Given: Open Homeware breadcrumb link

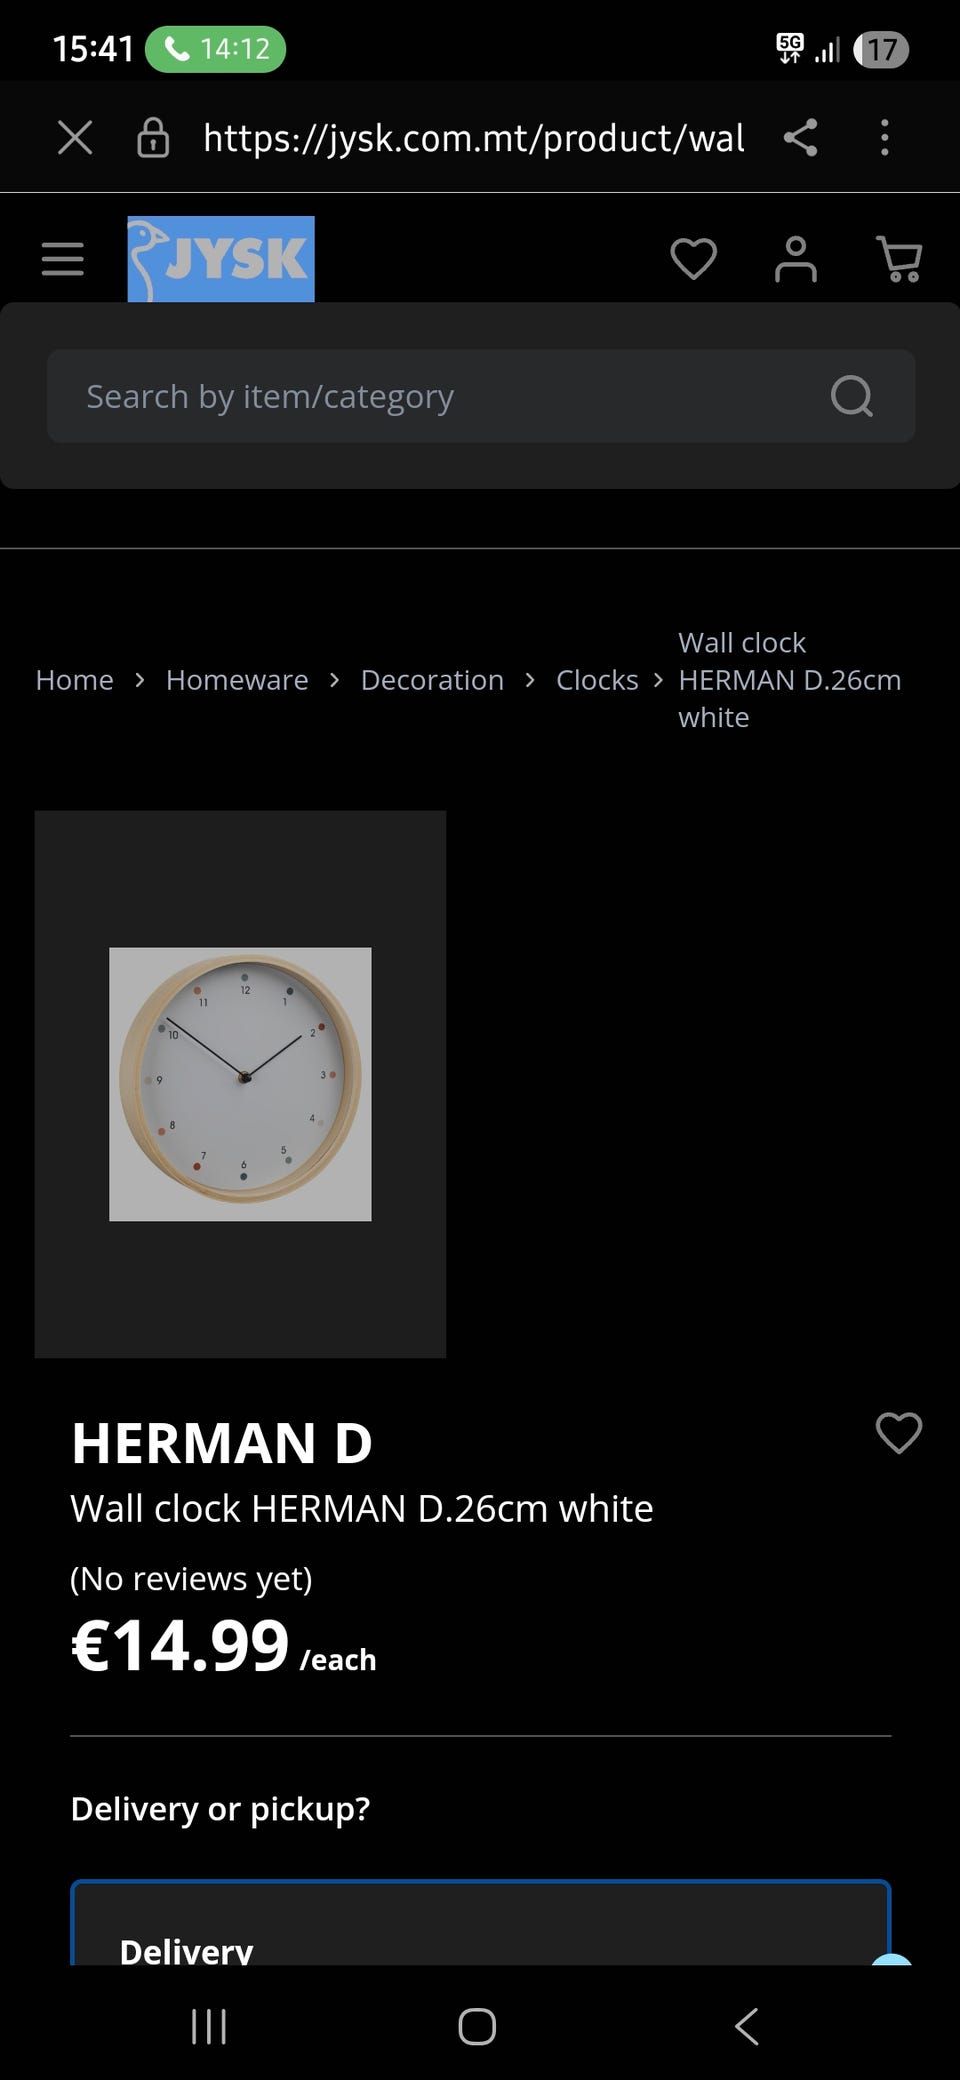Looking at the screenshot, I should pyautogui.click(x=237, y=680).
